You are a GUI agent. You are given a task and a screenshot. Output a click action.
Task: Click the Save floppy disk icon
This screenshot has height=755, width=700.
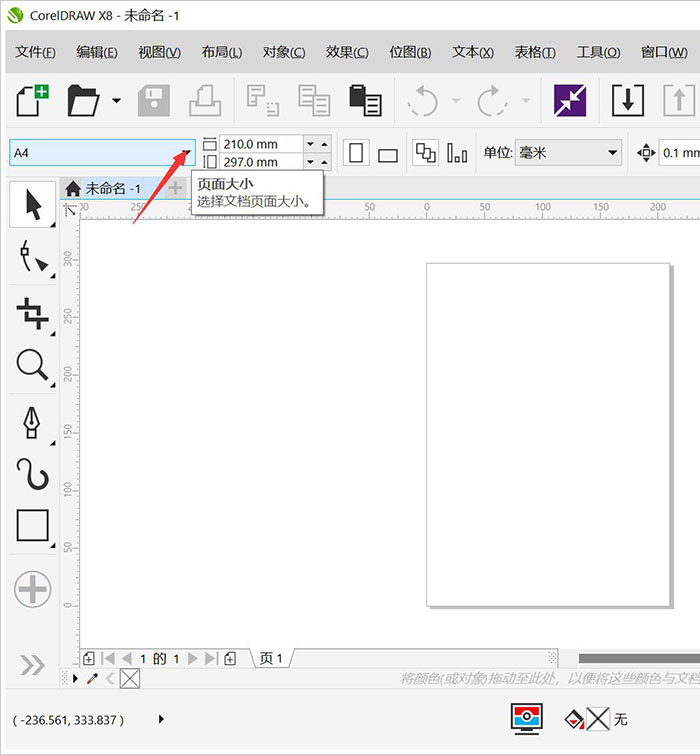(x=154, y=100)
